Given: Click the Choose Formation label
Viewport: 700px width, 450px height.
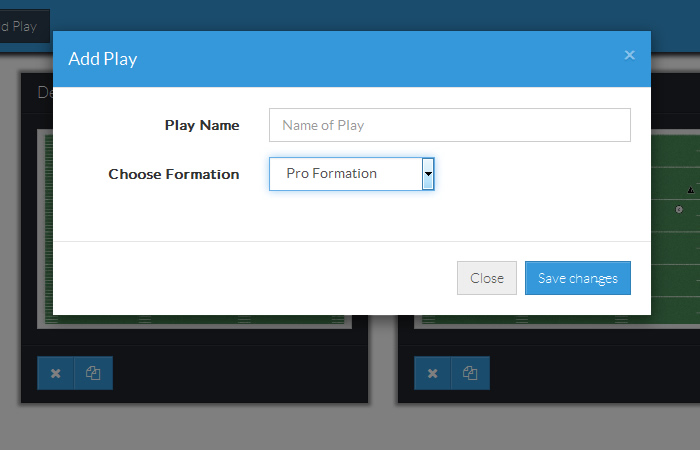Looking at the screenshot, I should point(173,174).
